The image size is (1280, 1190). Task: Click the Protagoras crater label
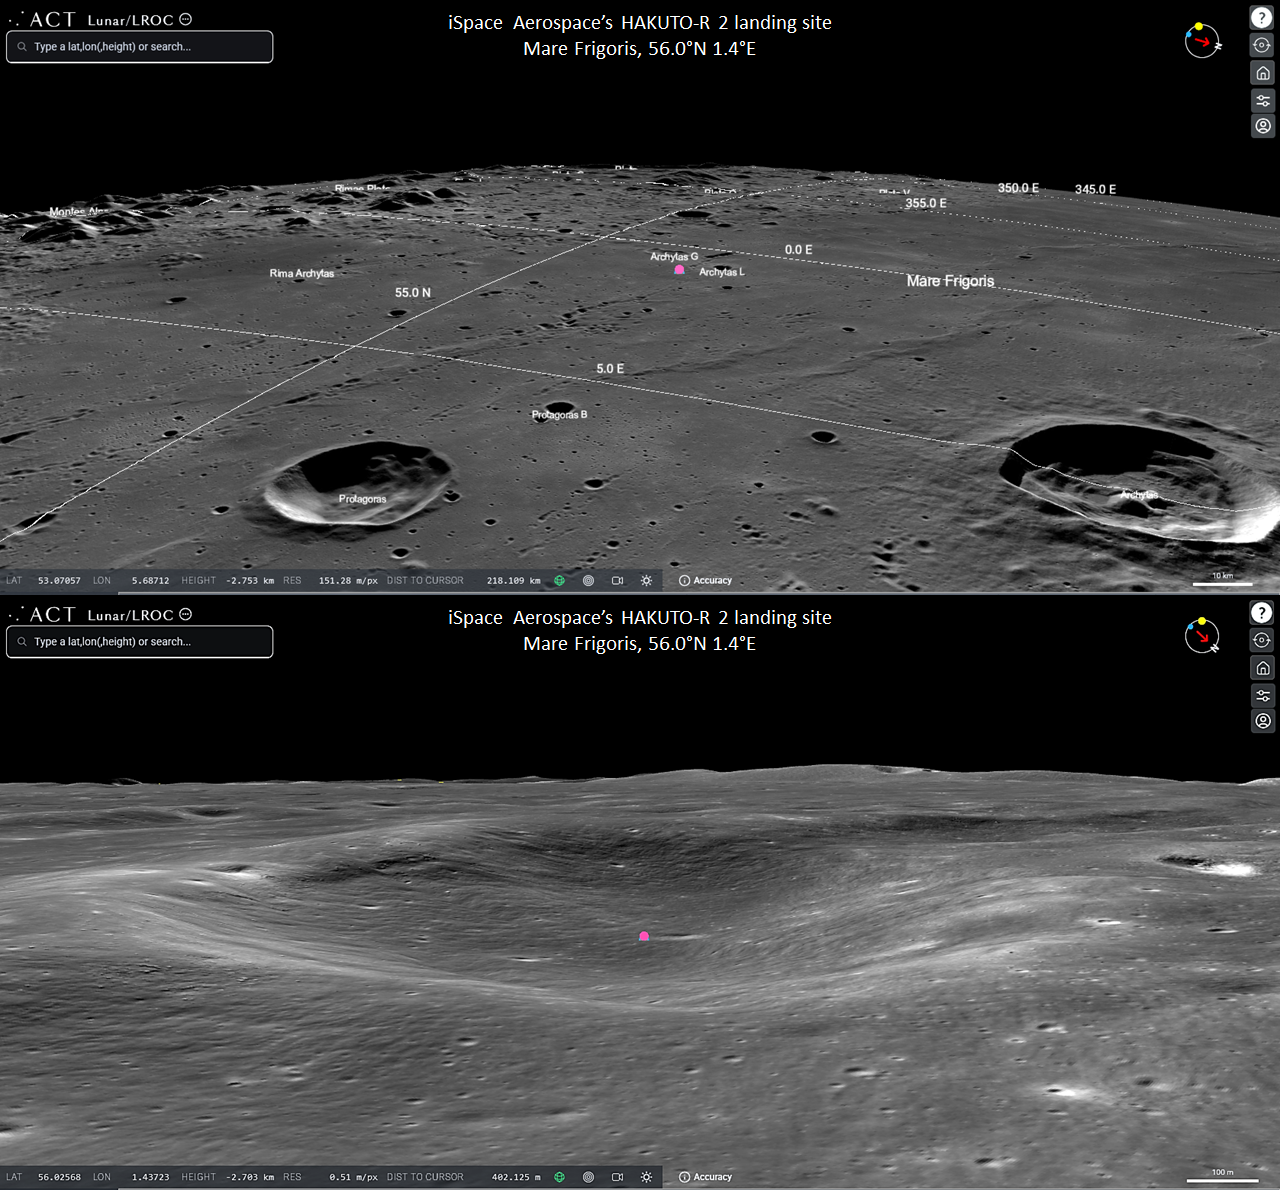[362, 499]
